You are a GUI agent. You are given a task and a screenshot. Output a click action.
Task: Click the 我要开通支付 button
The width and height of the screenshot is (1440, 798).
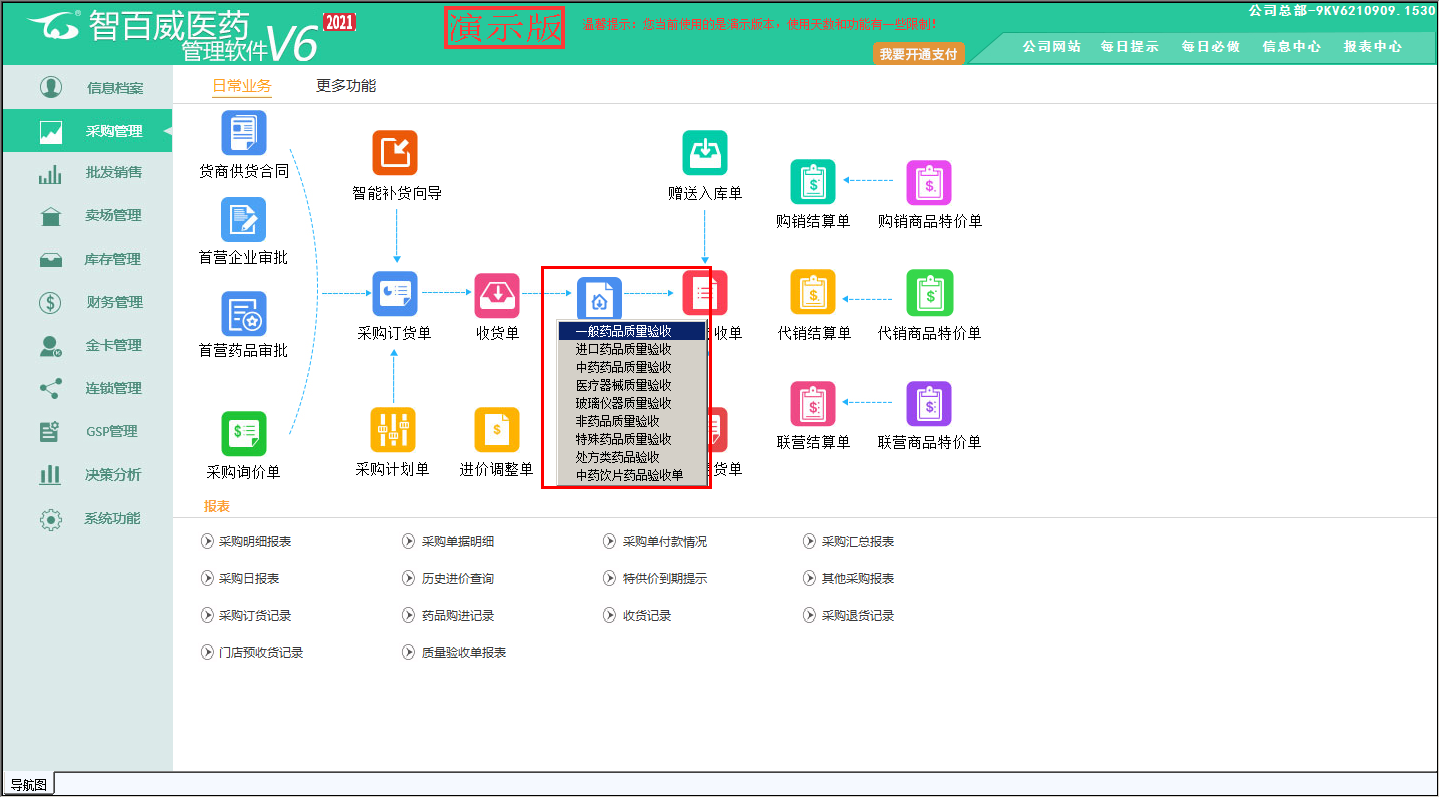click(x=918, y=54)
